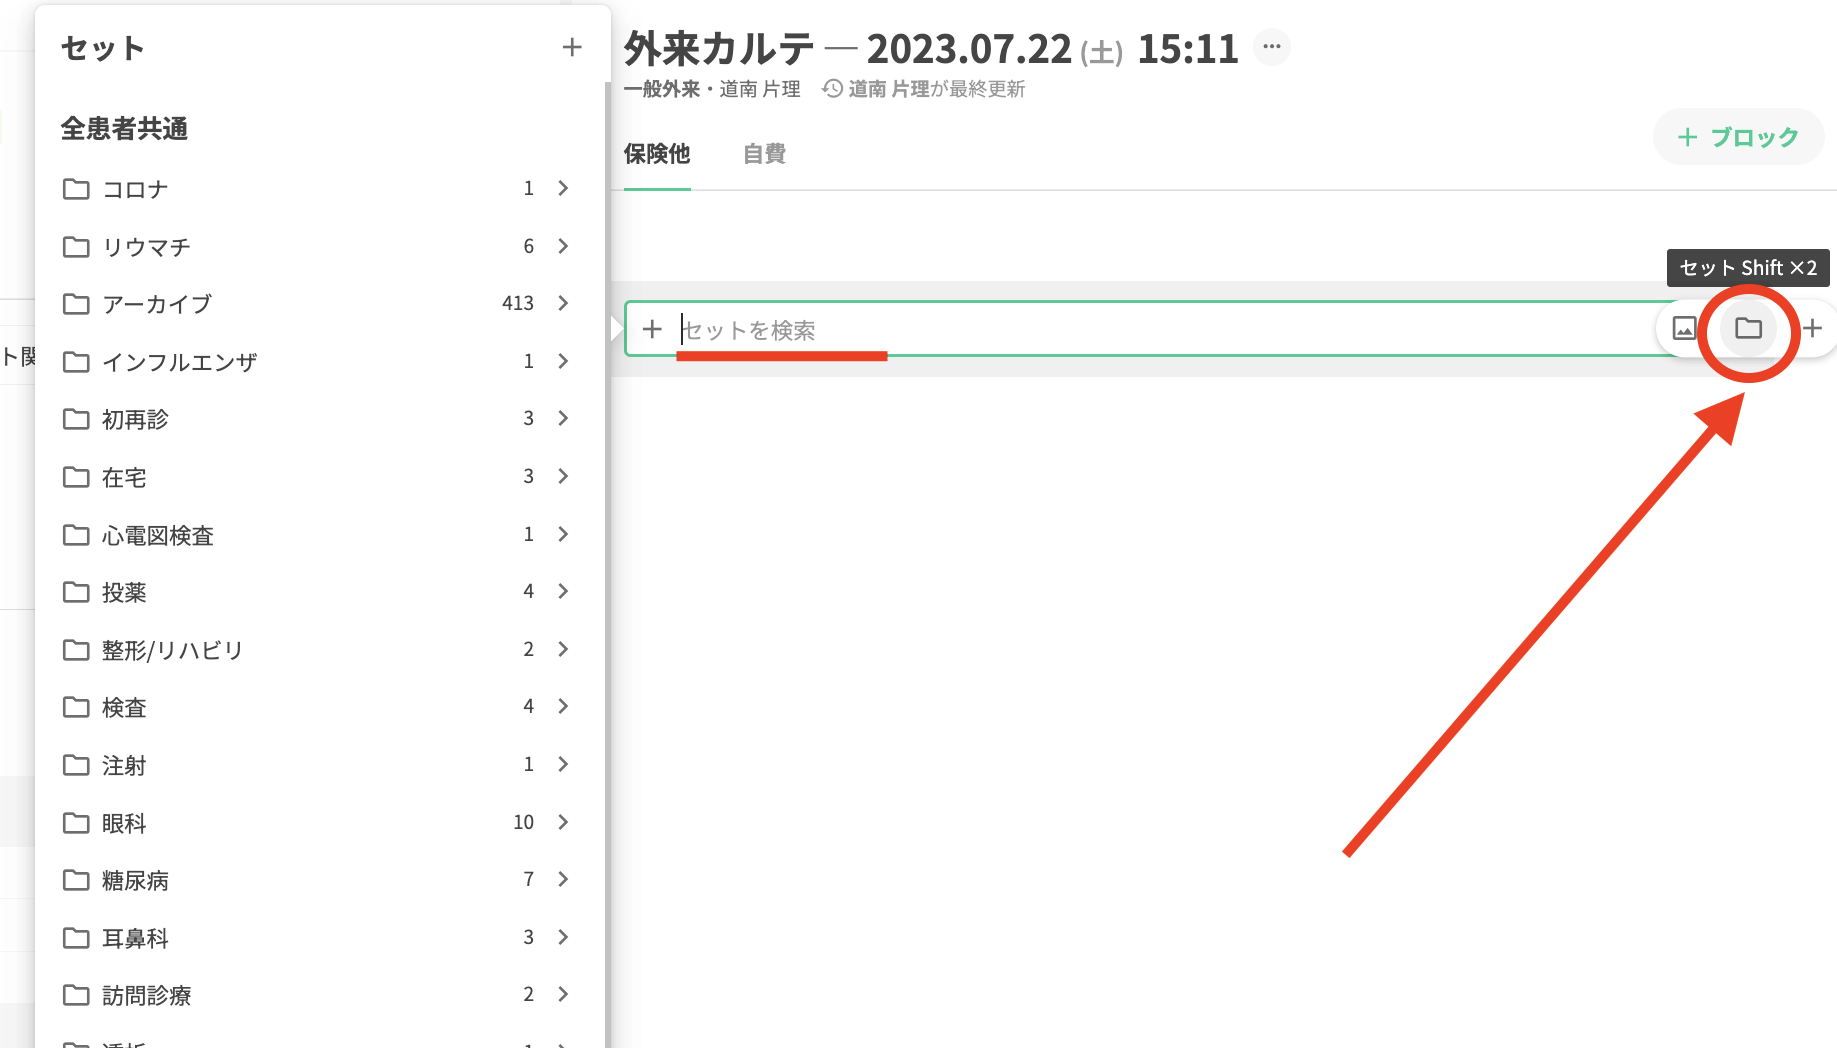Expand the アーカイブ chevron arrow

(x=563, y=304)
